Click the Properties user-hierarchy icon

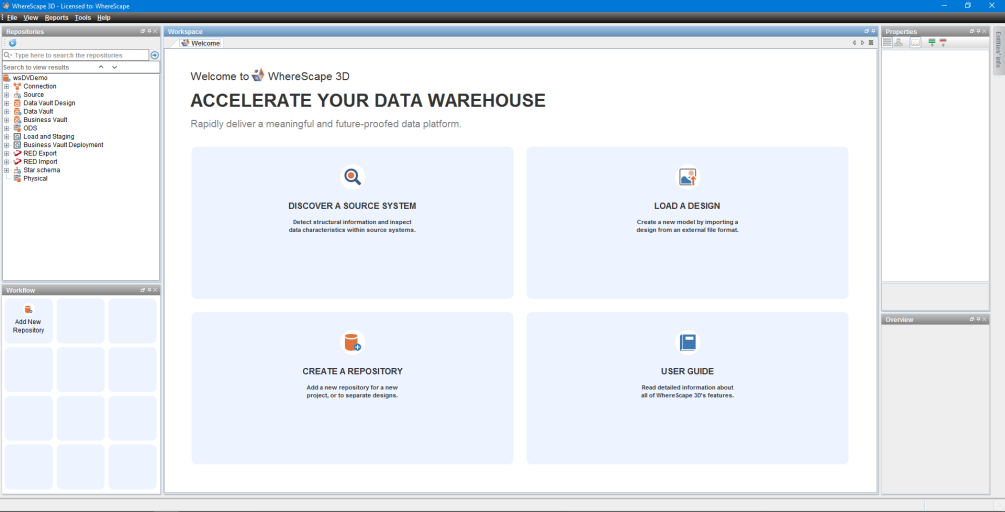[x=899, y=42]
